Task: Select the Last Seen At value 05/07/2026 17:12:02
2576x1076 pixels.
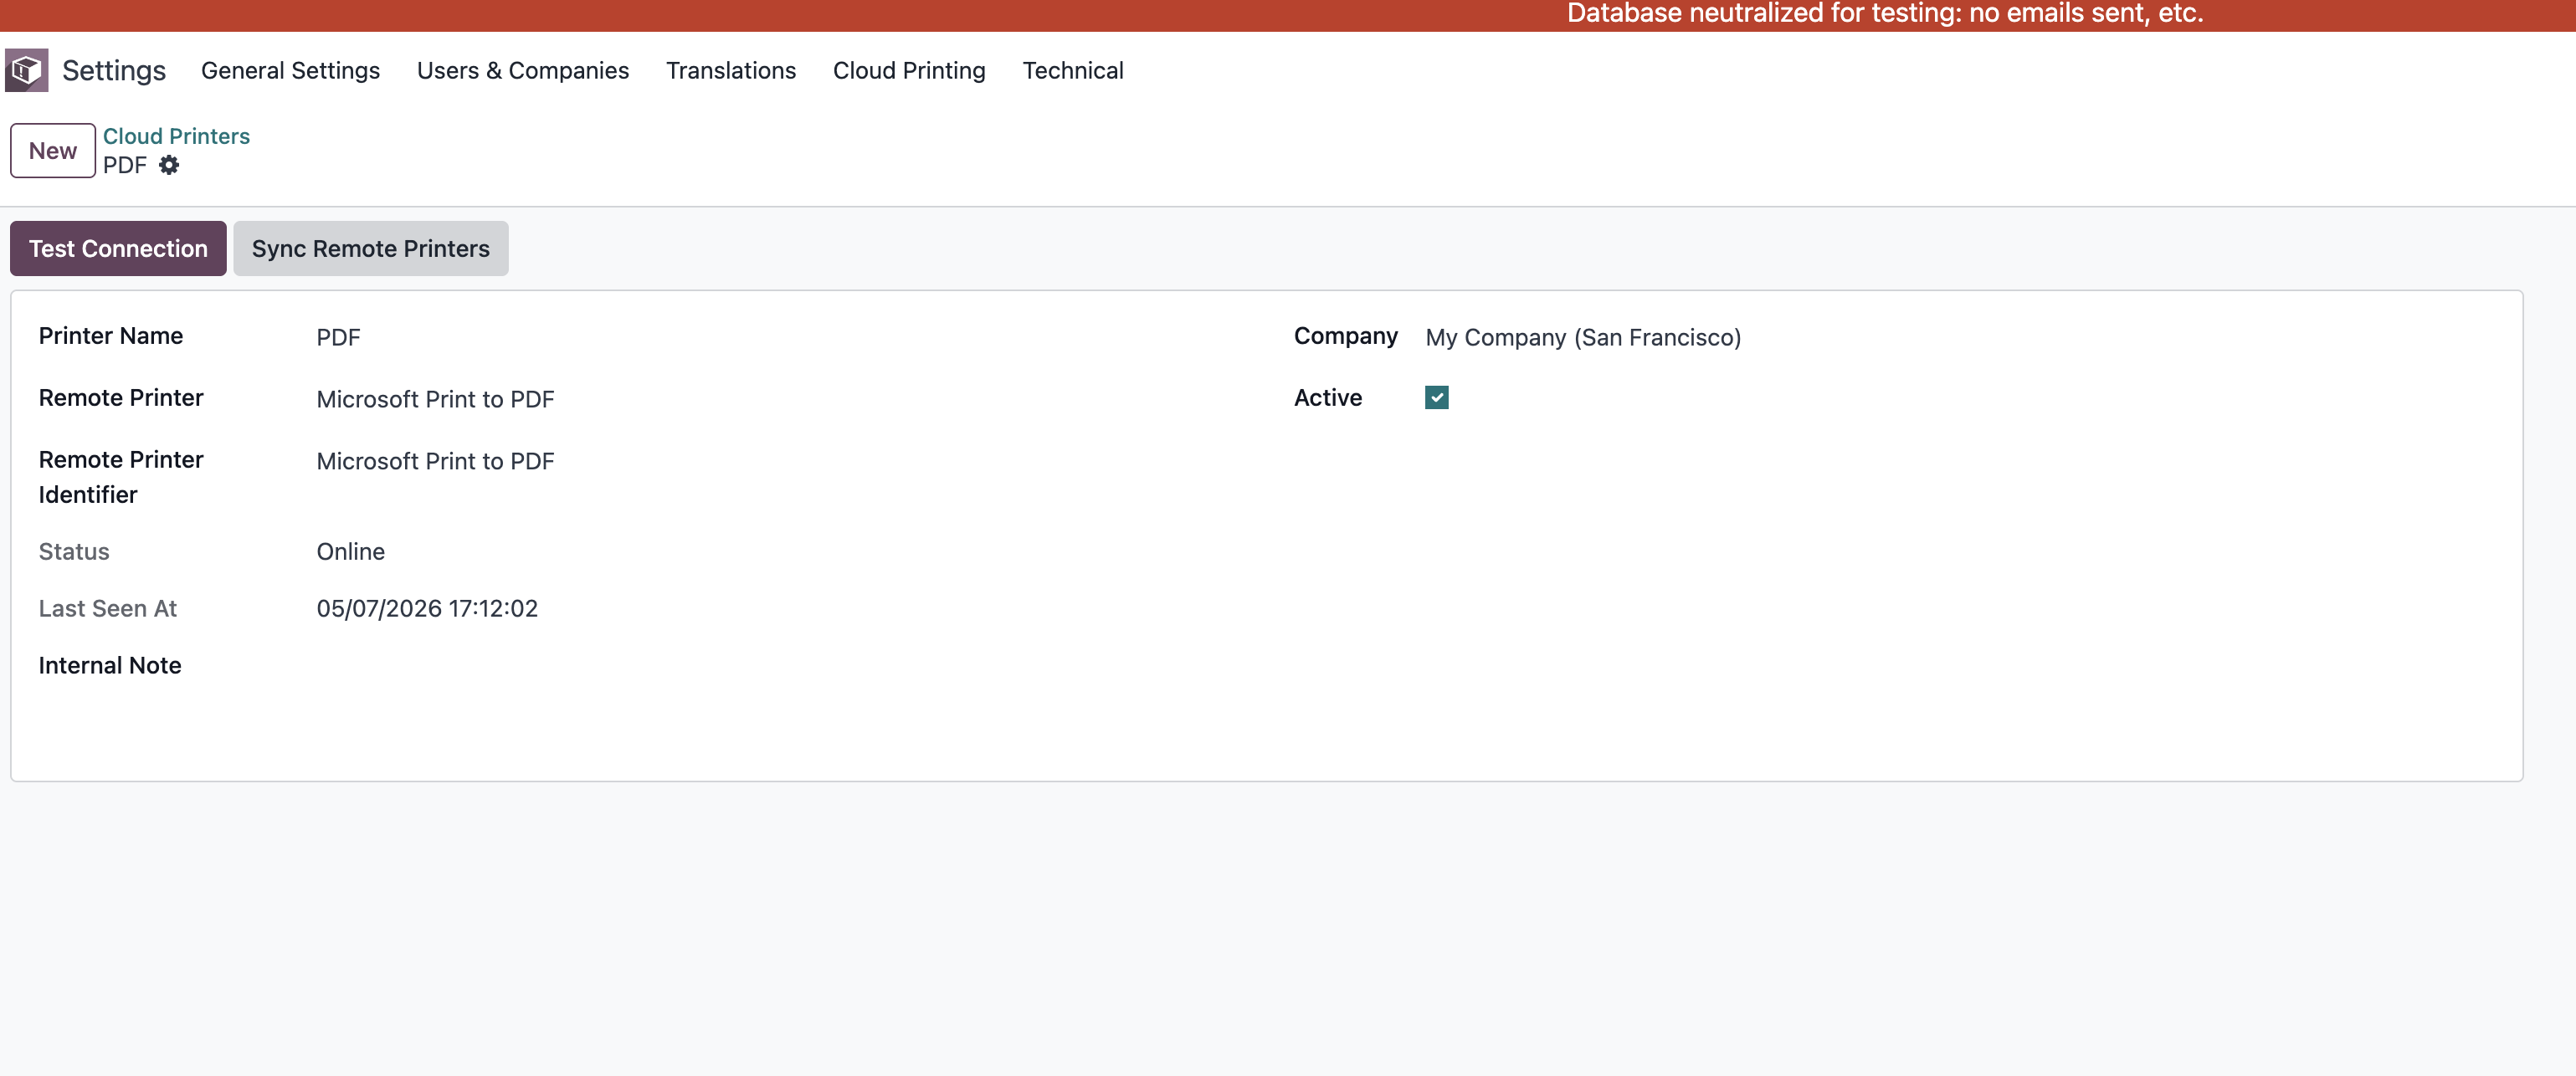Action: point(427,609)
